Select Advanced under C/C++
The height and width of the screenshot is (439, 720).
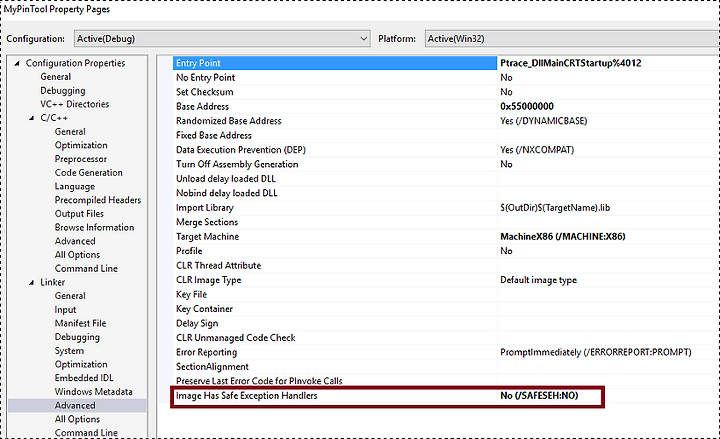[75, 241]
